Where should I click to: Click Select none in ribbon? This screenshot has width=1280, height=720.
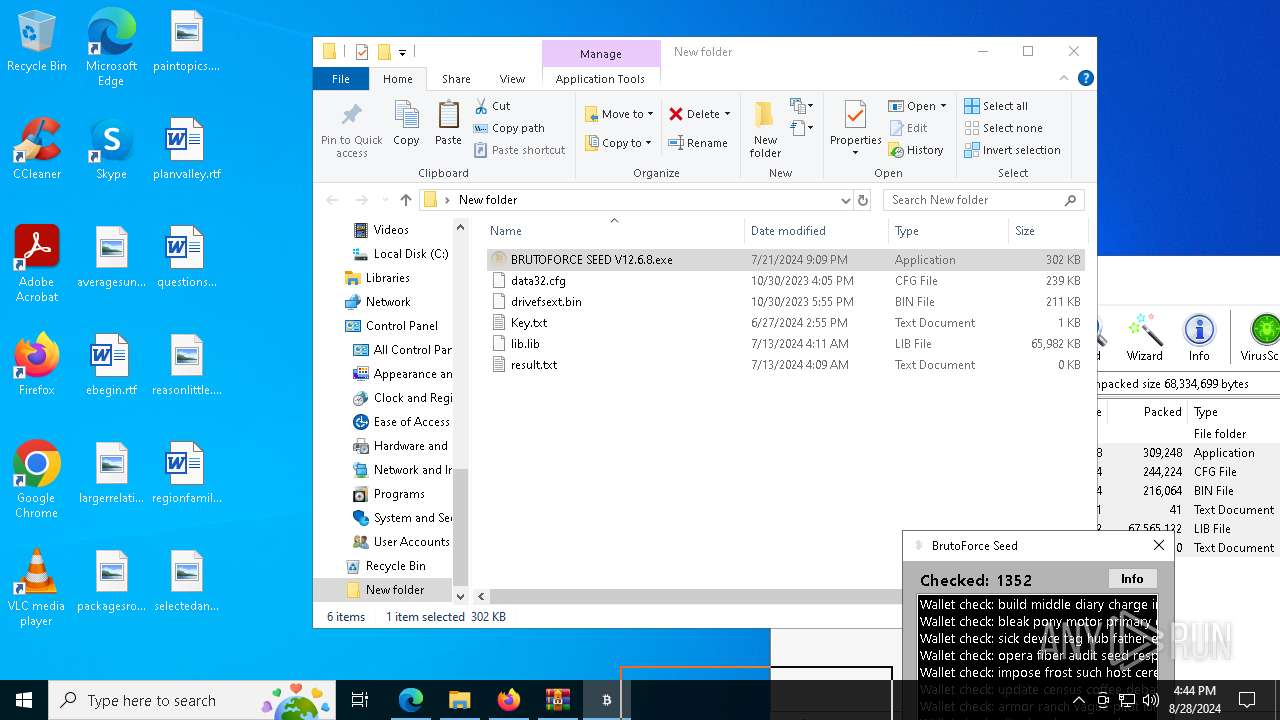click(x=1003, y=128)
